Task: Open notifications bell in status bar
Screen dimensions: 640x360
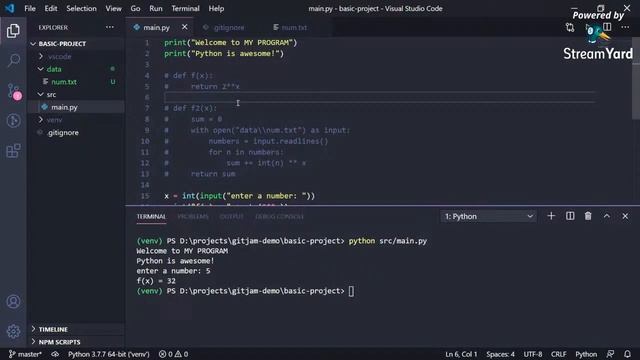Action: click(627, 354)
